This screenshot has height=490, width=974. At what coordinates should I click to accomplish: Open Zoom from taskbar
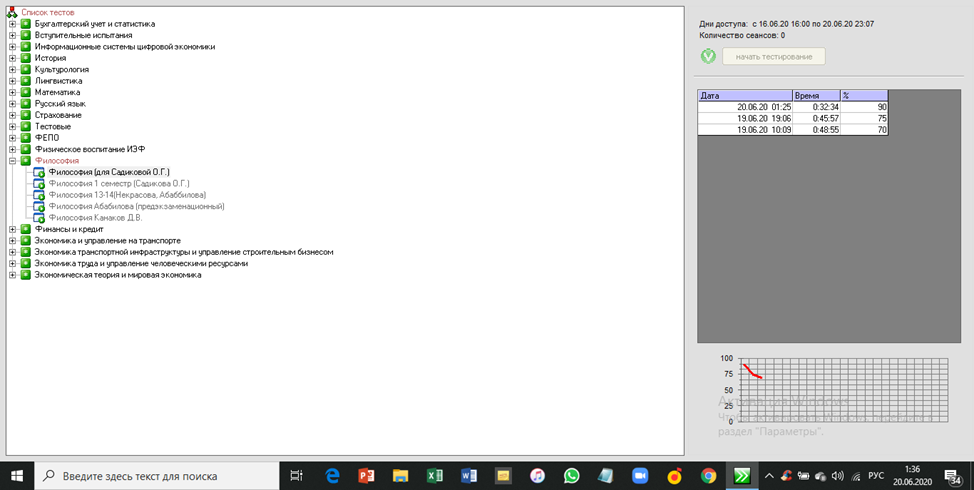[x=640, y=476]
